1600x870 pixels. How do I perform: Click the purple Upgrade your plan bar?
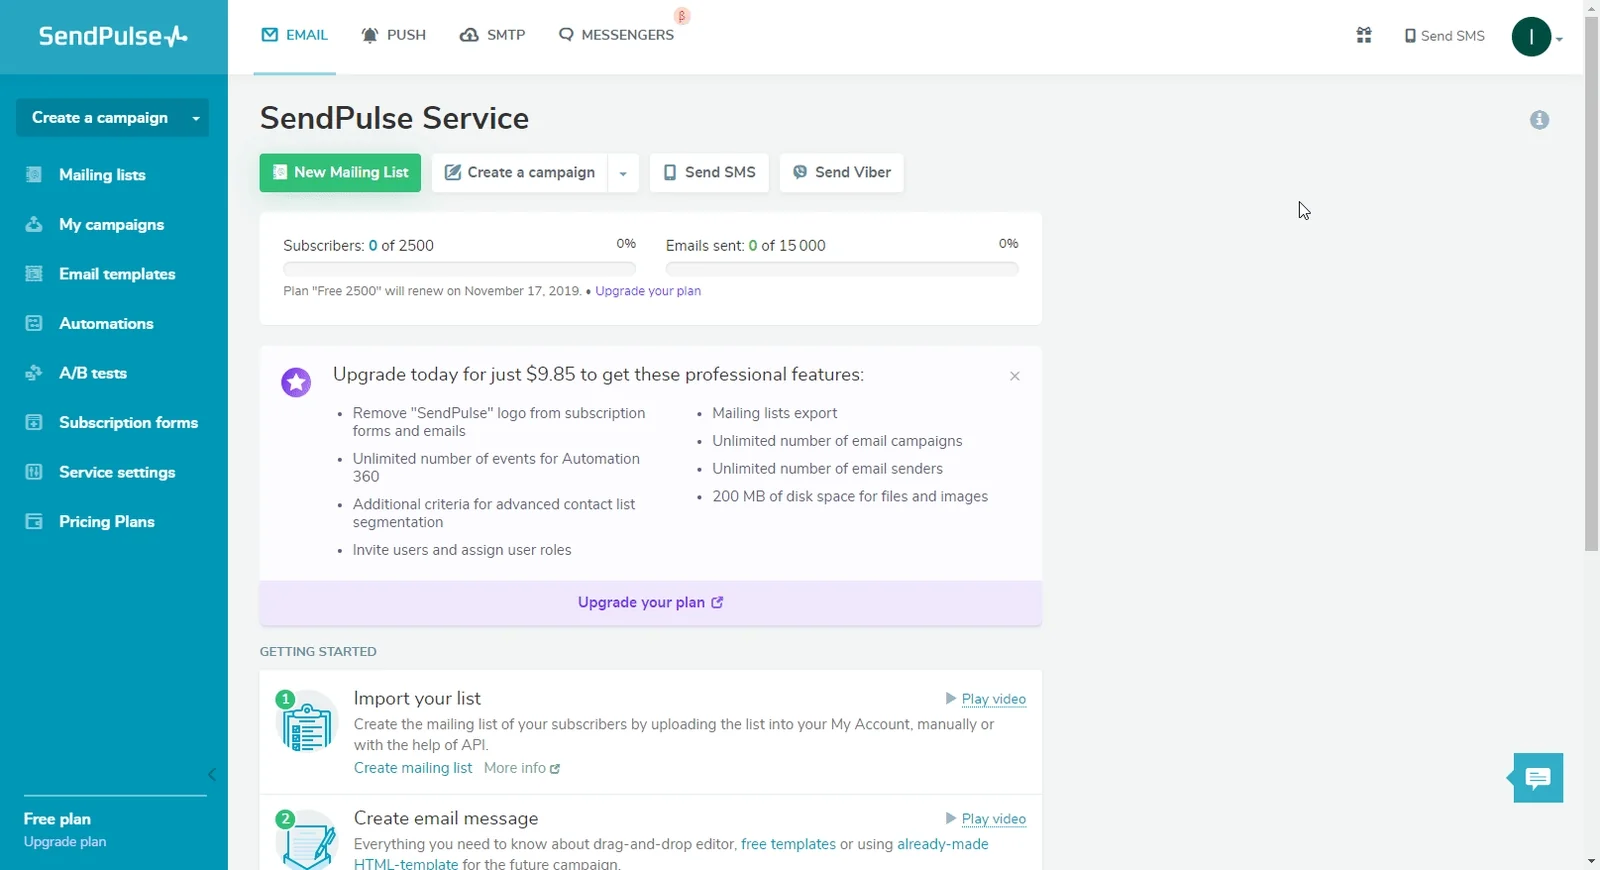(x=651, y=603)
